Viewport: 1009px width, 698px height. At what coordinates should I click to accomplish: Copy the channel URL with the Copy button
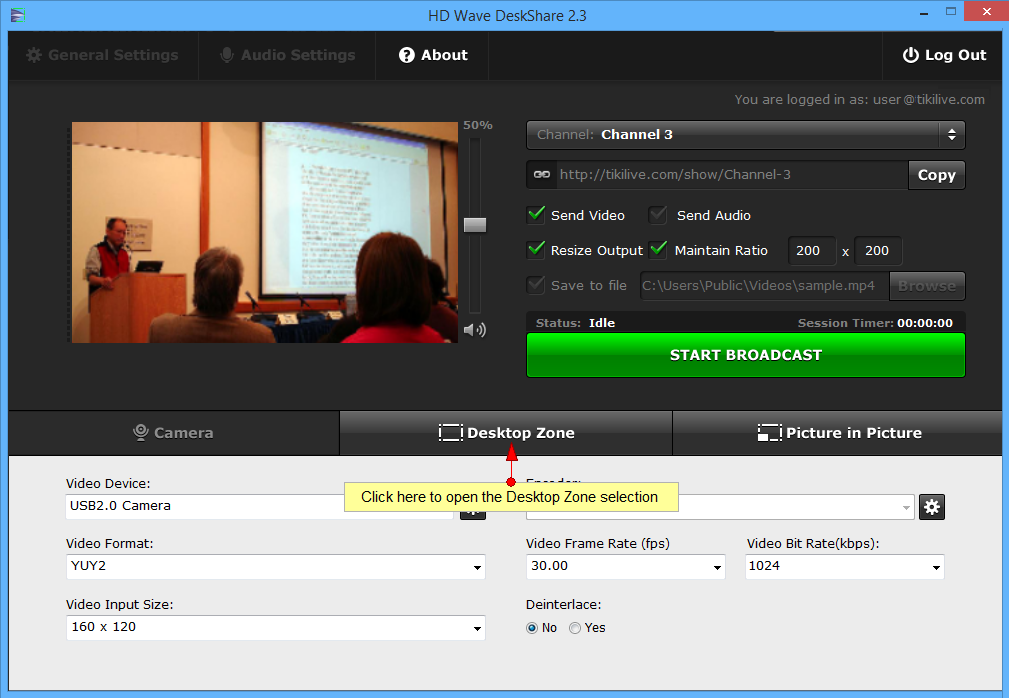[x=937, y=175]
